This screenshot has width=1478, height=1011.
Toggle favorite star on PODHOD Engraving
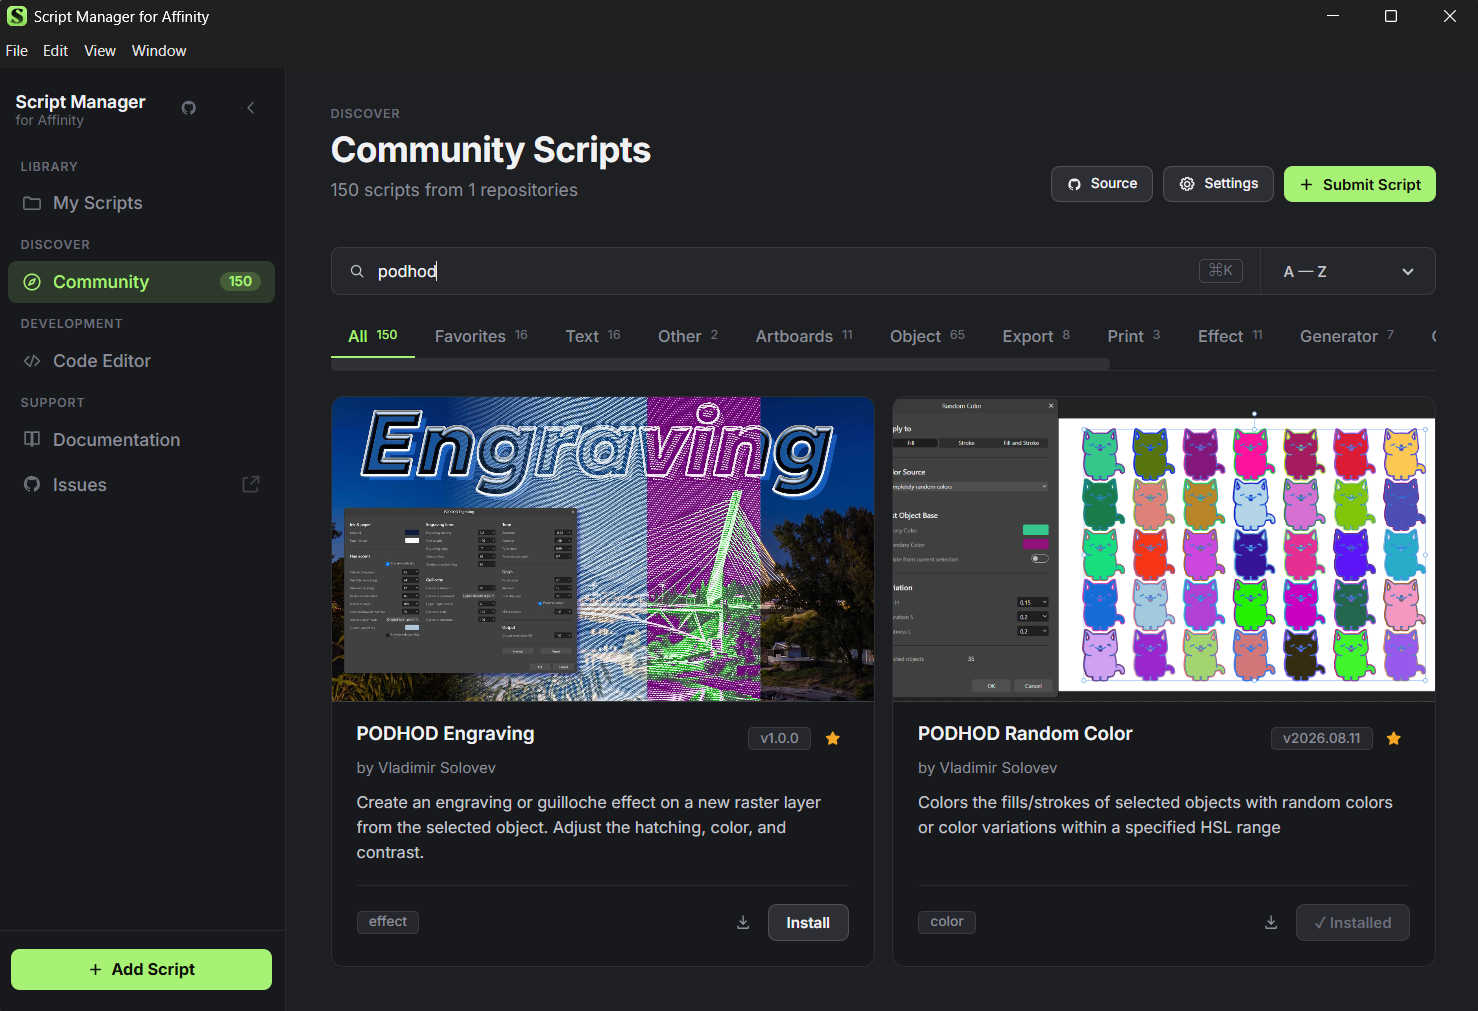click(832, 739)
